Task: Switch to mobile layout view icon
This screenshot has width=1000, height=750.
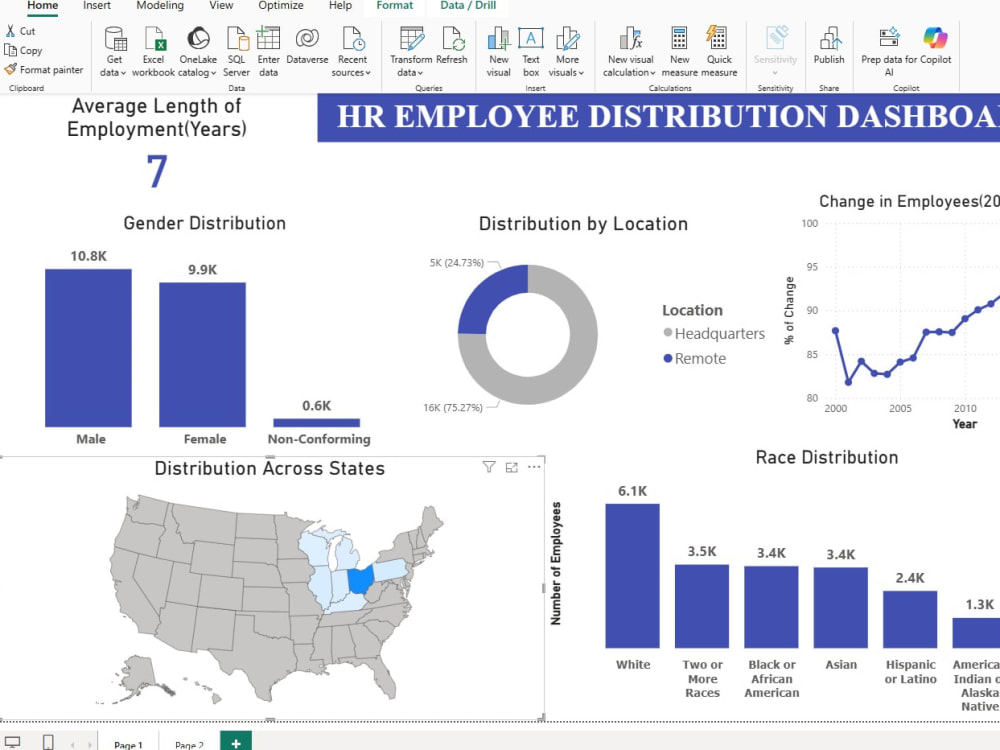Action: click(x=48, y=742)
